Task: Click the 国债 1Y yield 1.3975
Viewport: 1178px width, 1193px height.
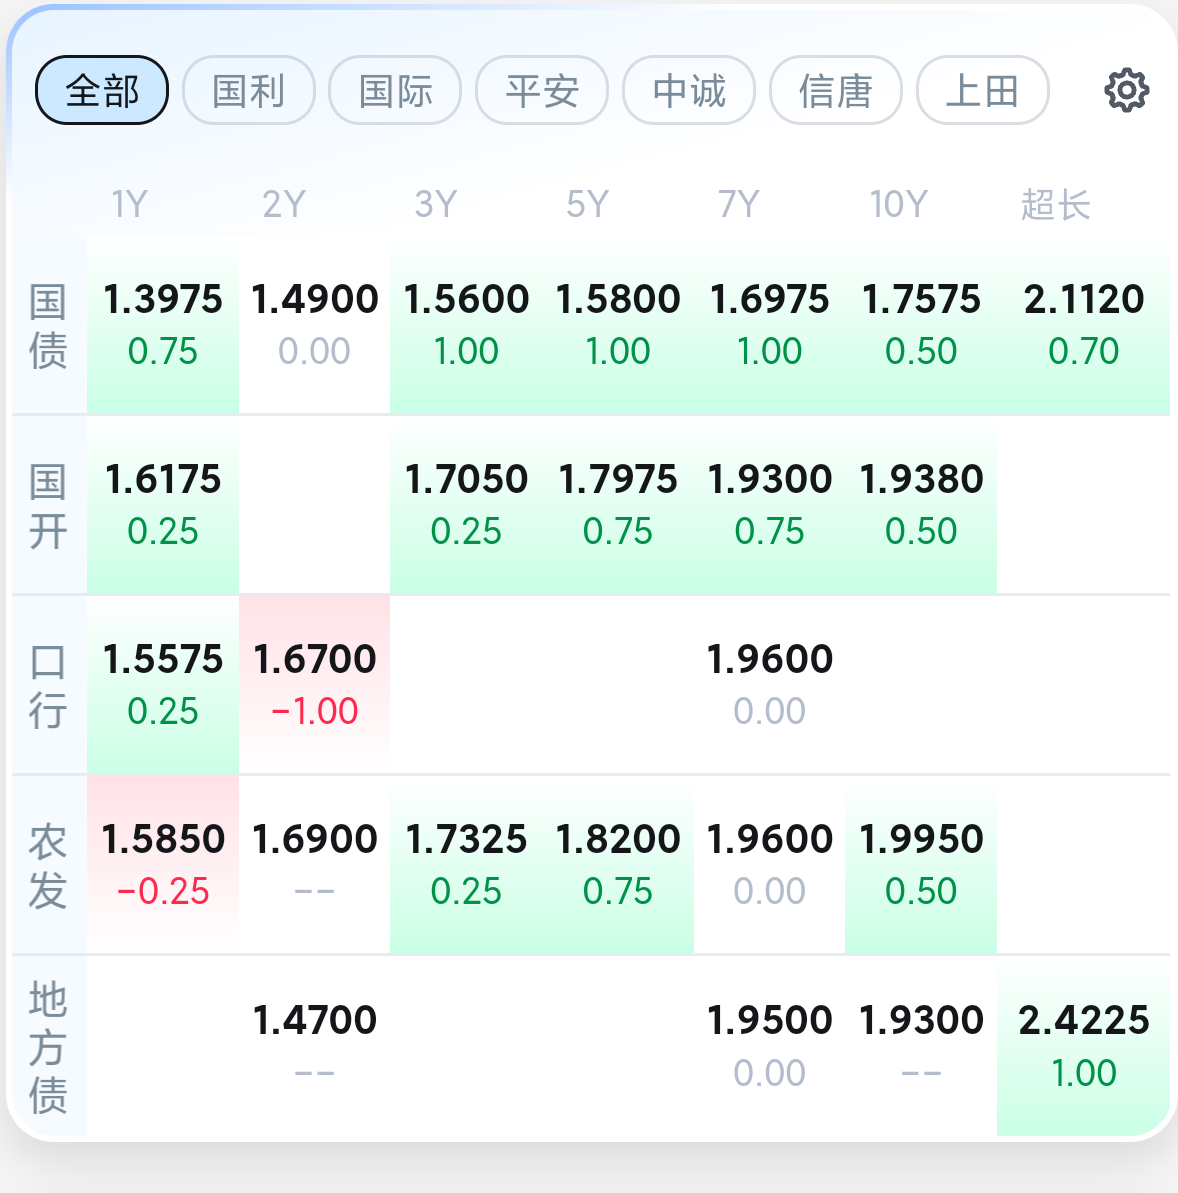Action: click(x=163, y=324)
